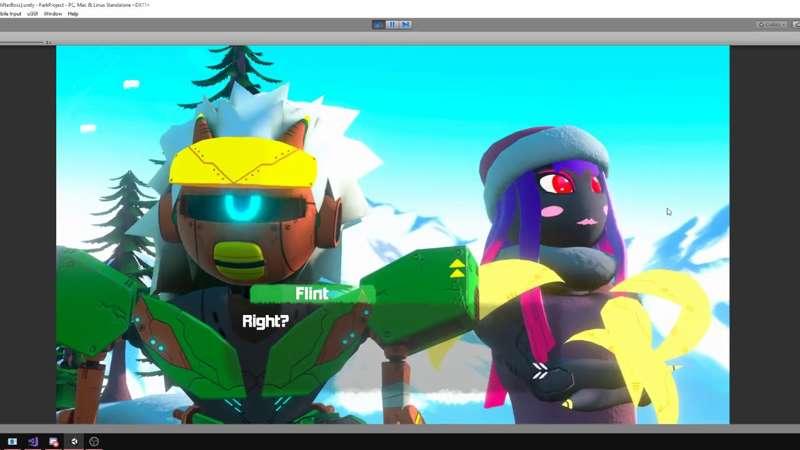
Task: Click the cloud button beside Collab
Action: pos(795,24)
